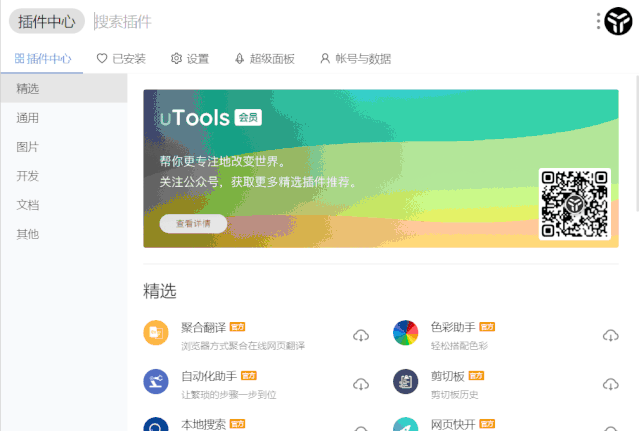The image size is (639, 431).
Task: Download the 色彩助手 plugin
Action: coord(610,336)
